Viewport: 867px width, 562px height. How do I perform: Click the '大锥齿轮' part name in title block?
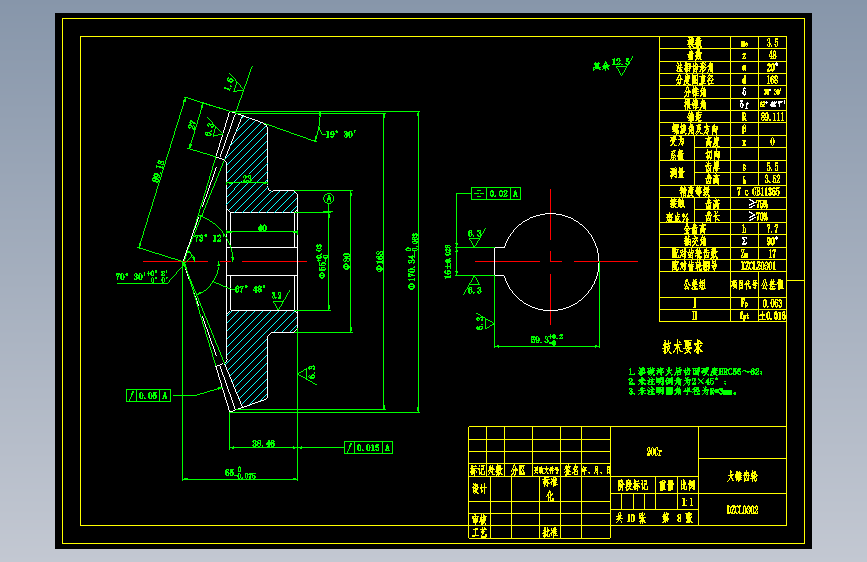point(742,476)
